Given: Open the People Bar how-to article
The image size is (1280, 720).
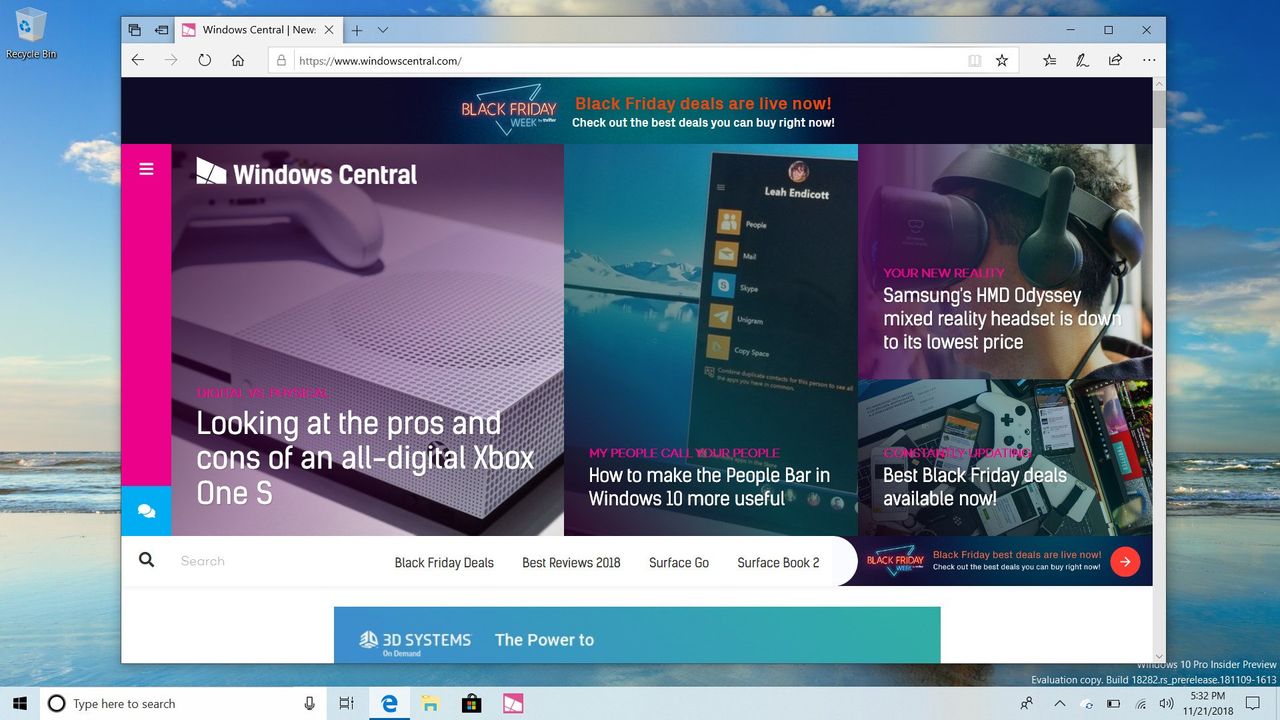Looking at the screenshot, I should [x=709, y=486].
